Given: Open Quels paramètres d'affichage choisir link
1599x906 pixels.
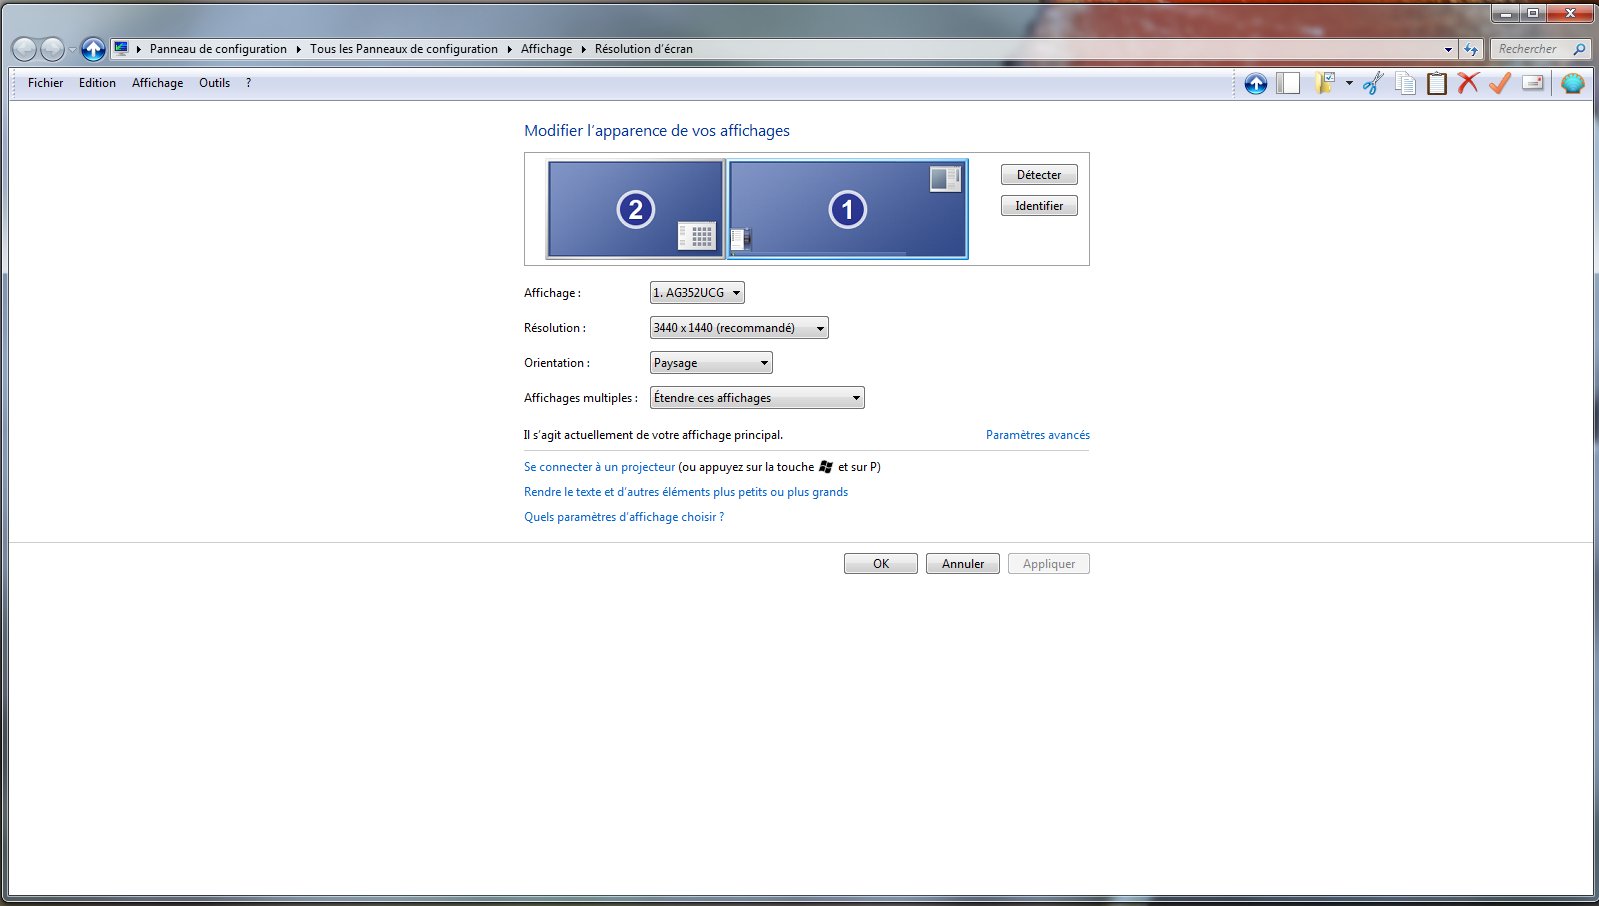Looking at the screenshot, I should [x=624, y=517].
